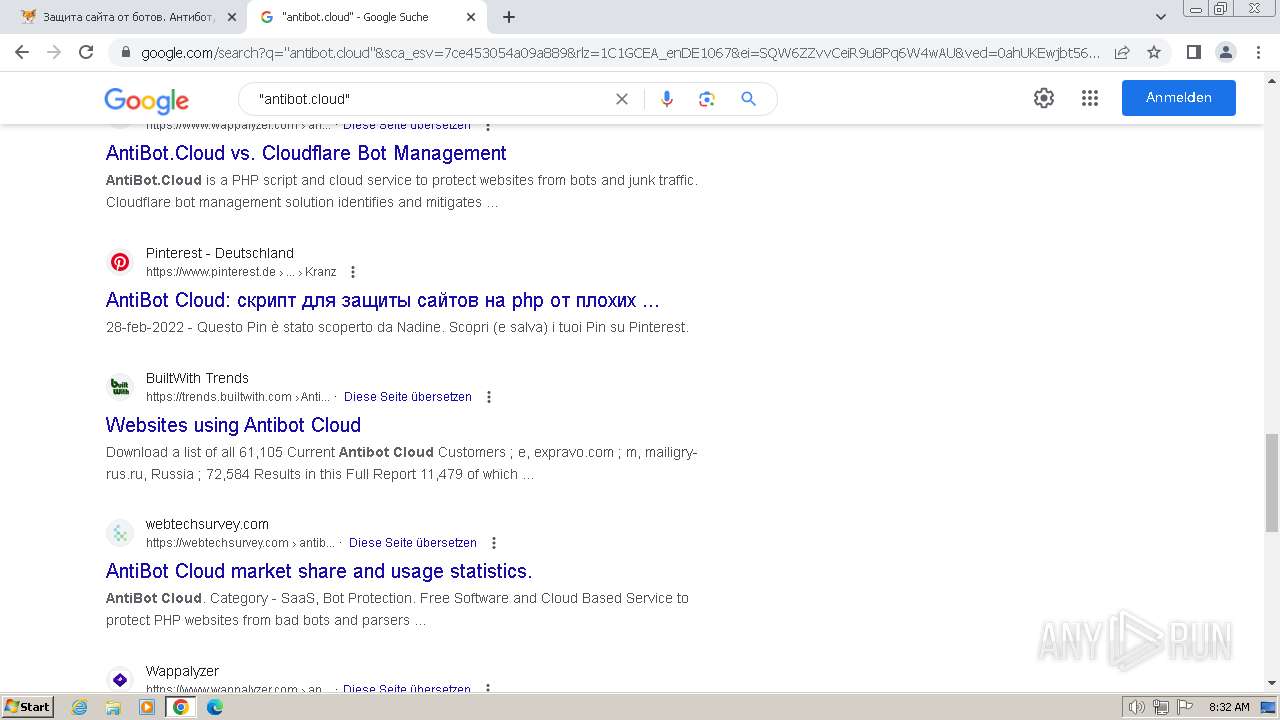The width and height of the screenshot is (1280, 720).
Task: Click the Pinterest favicon
Action: [x=120, y=262]
